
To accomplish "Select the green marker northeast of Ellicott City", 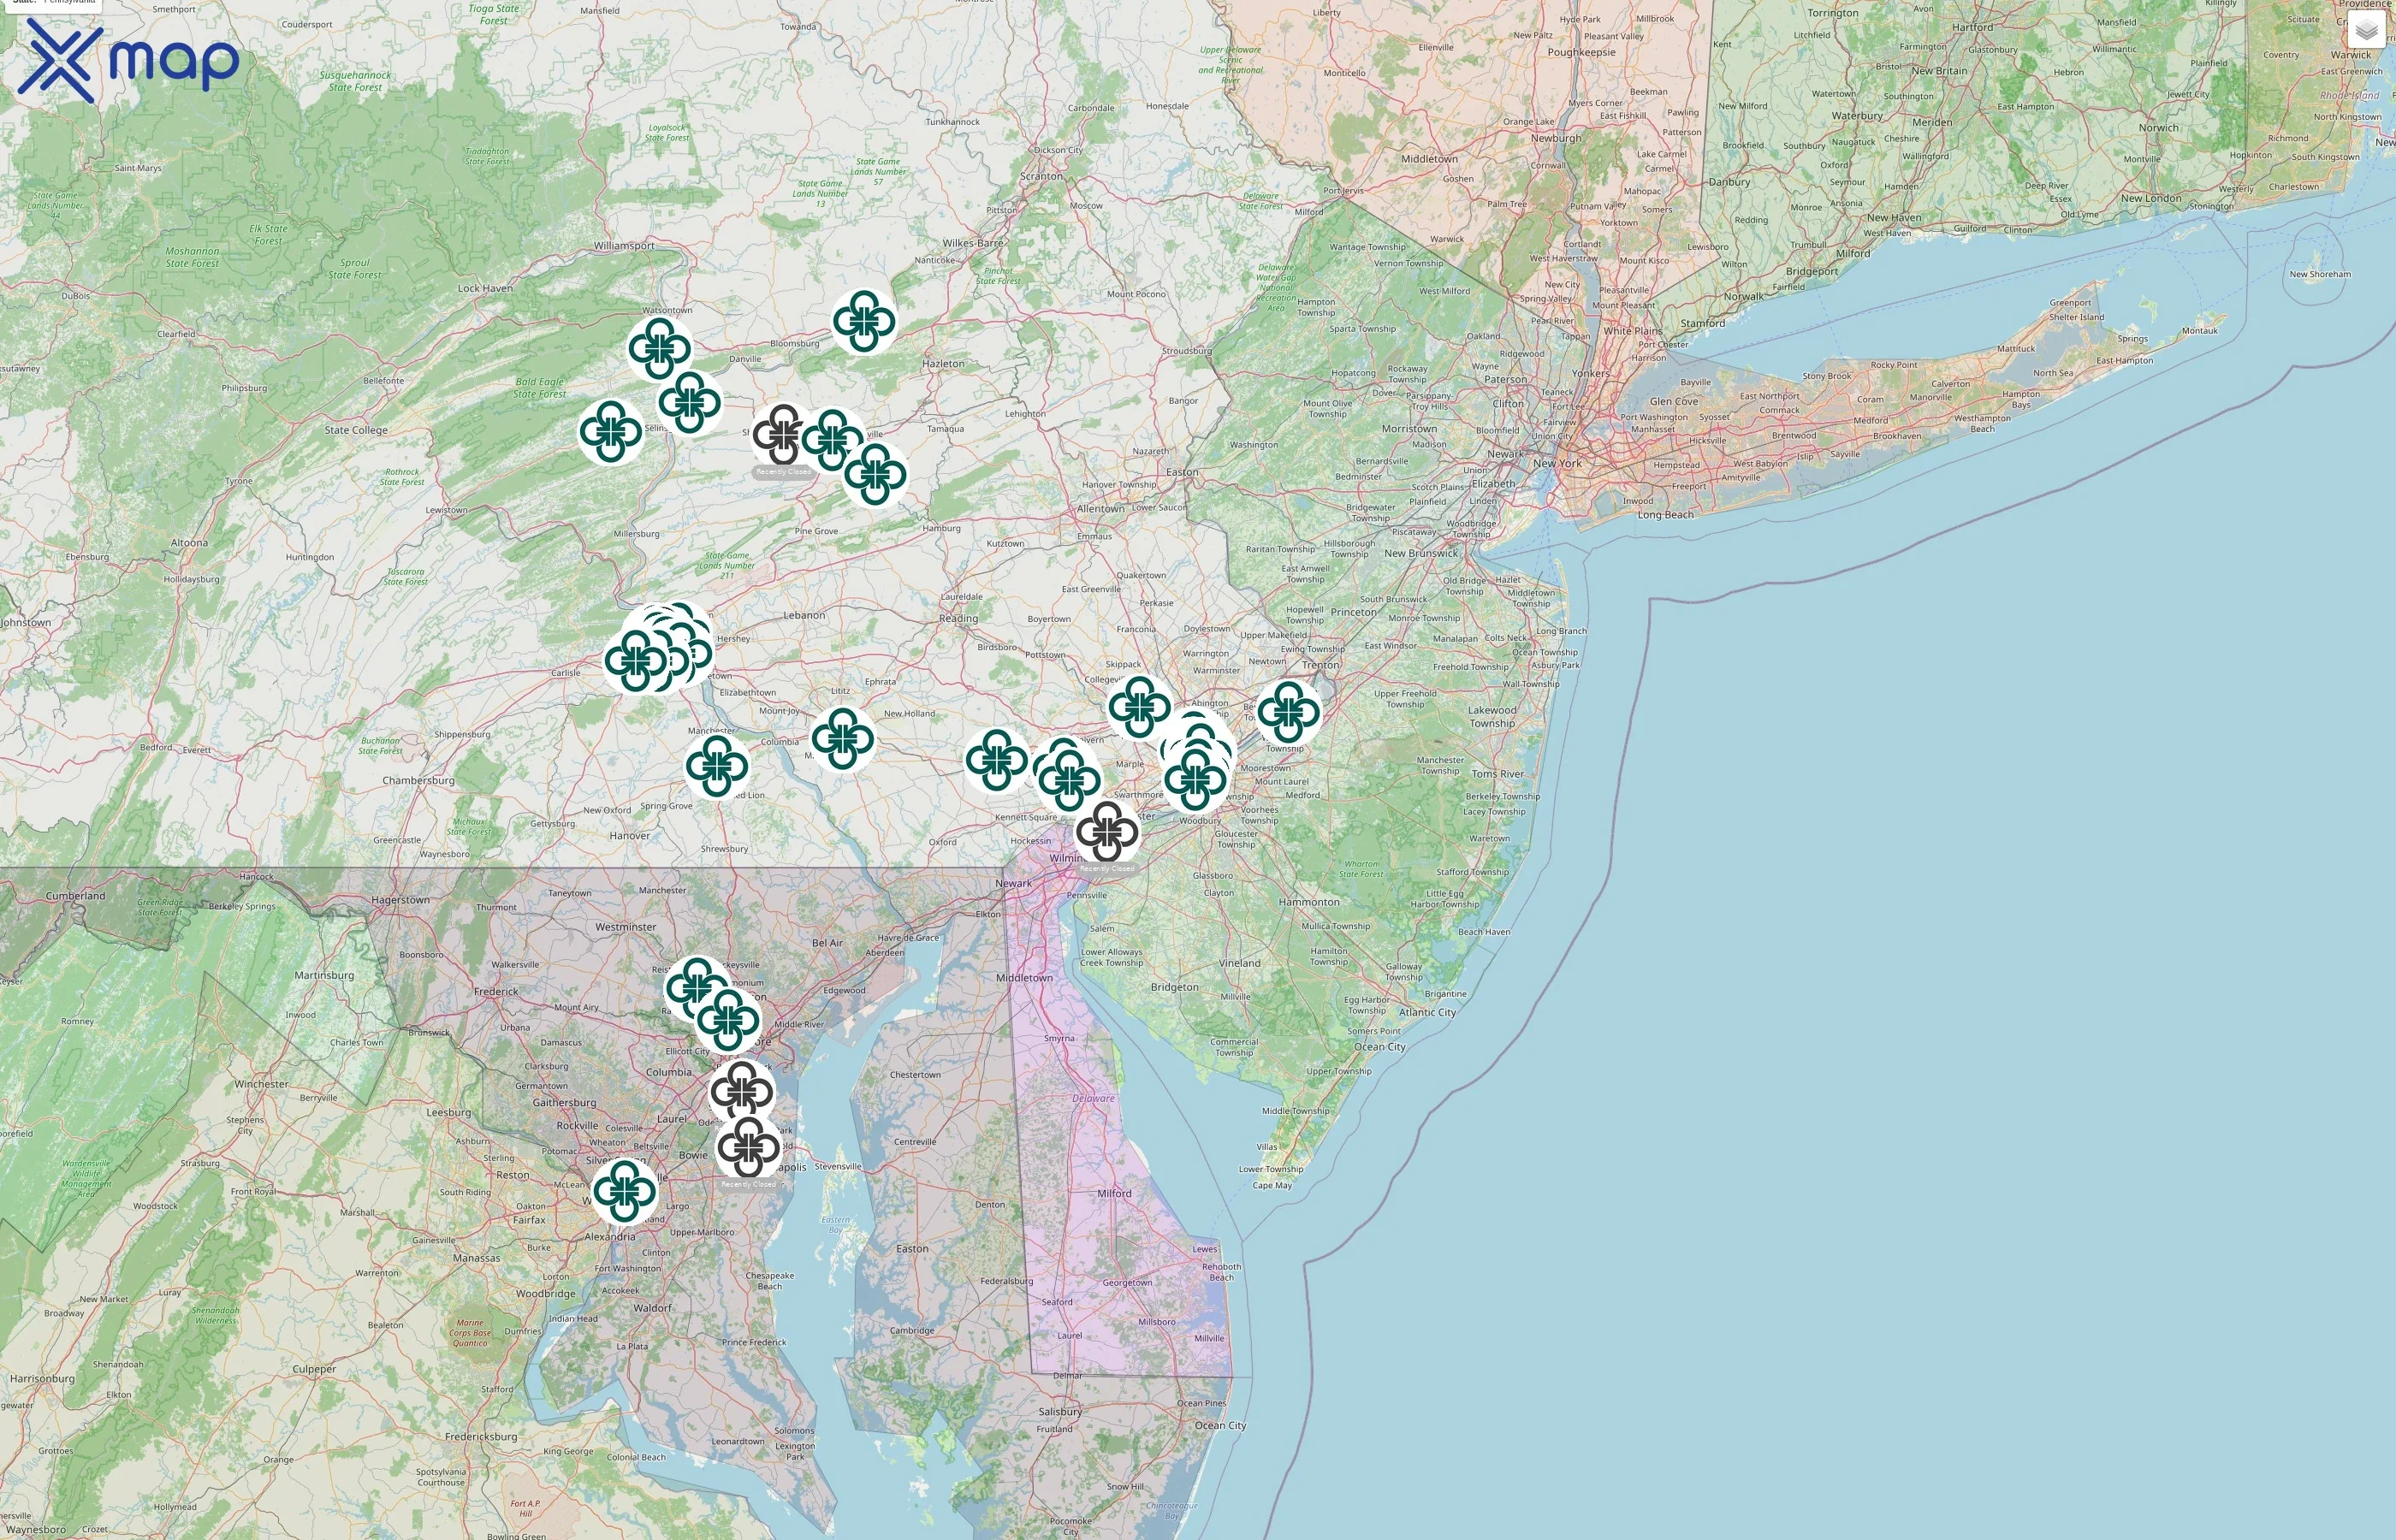I will click(728, 1020).
